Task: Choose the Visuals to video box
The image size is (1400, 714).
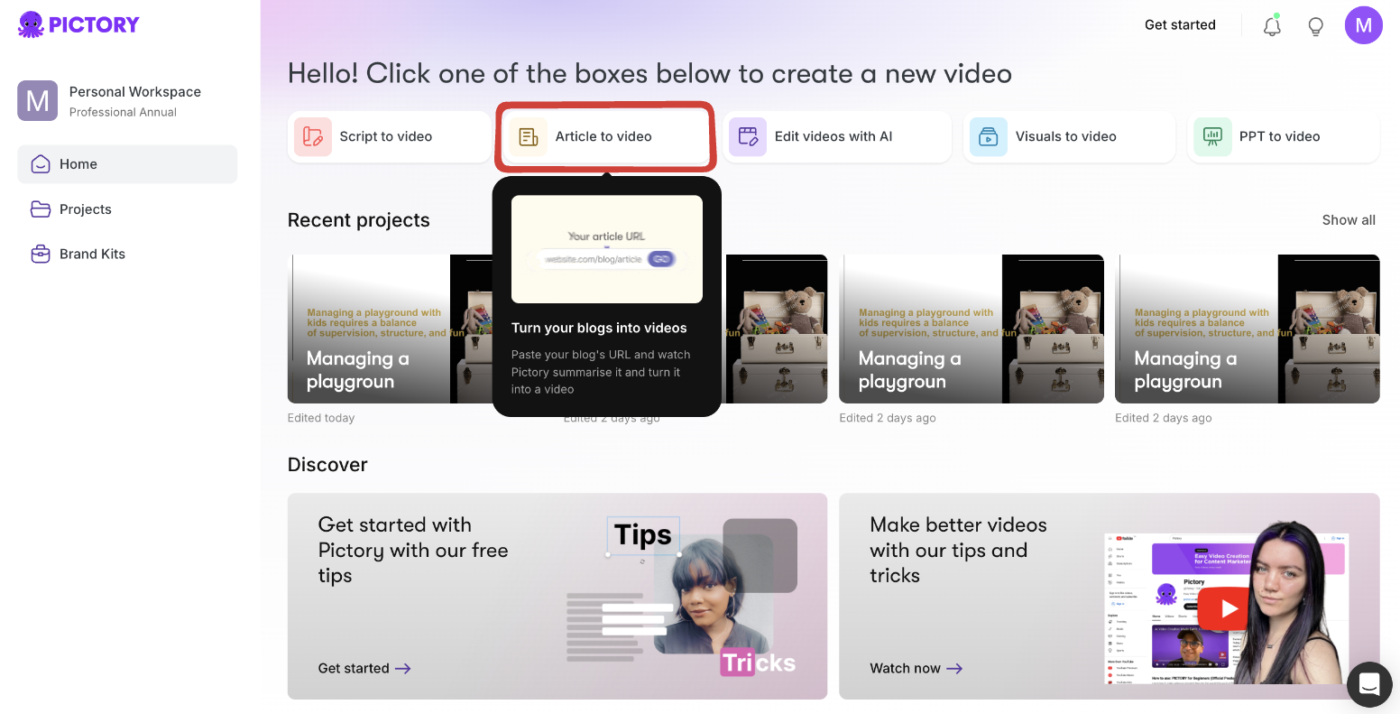Action: pos(1069,136)
